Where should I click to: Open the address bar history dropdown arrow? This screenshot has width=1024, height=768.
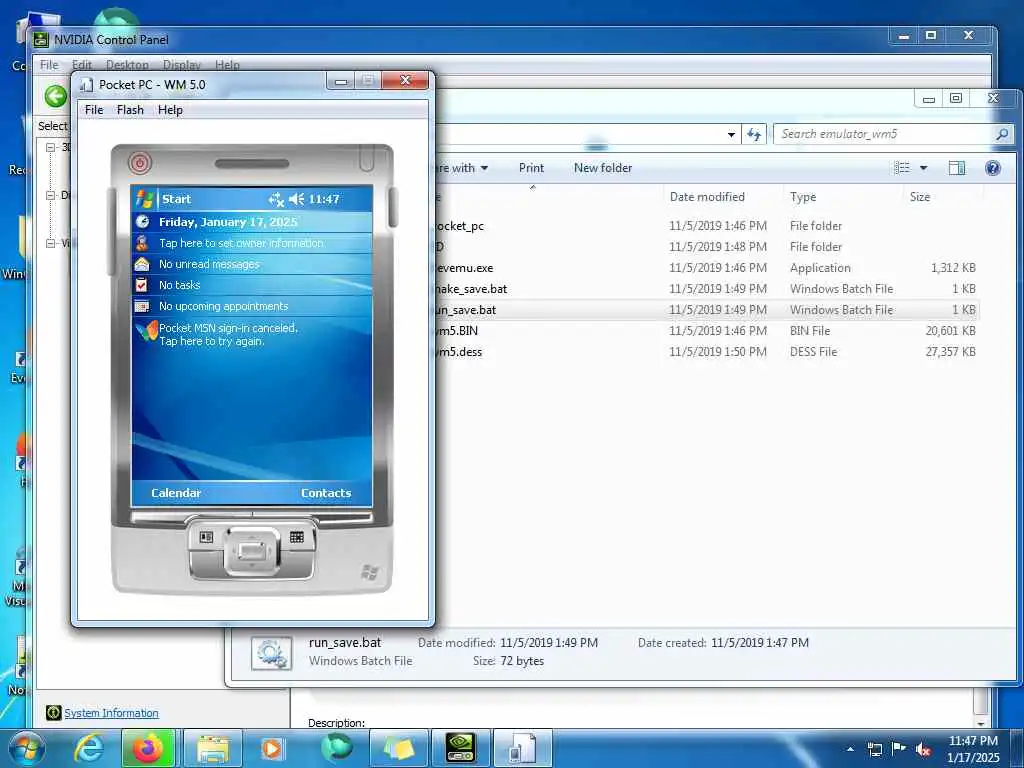tap(731, 135)
